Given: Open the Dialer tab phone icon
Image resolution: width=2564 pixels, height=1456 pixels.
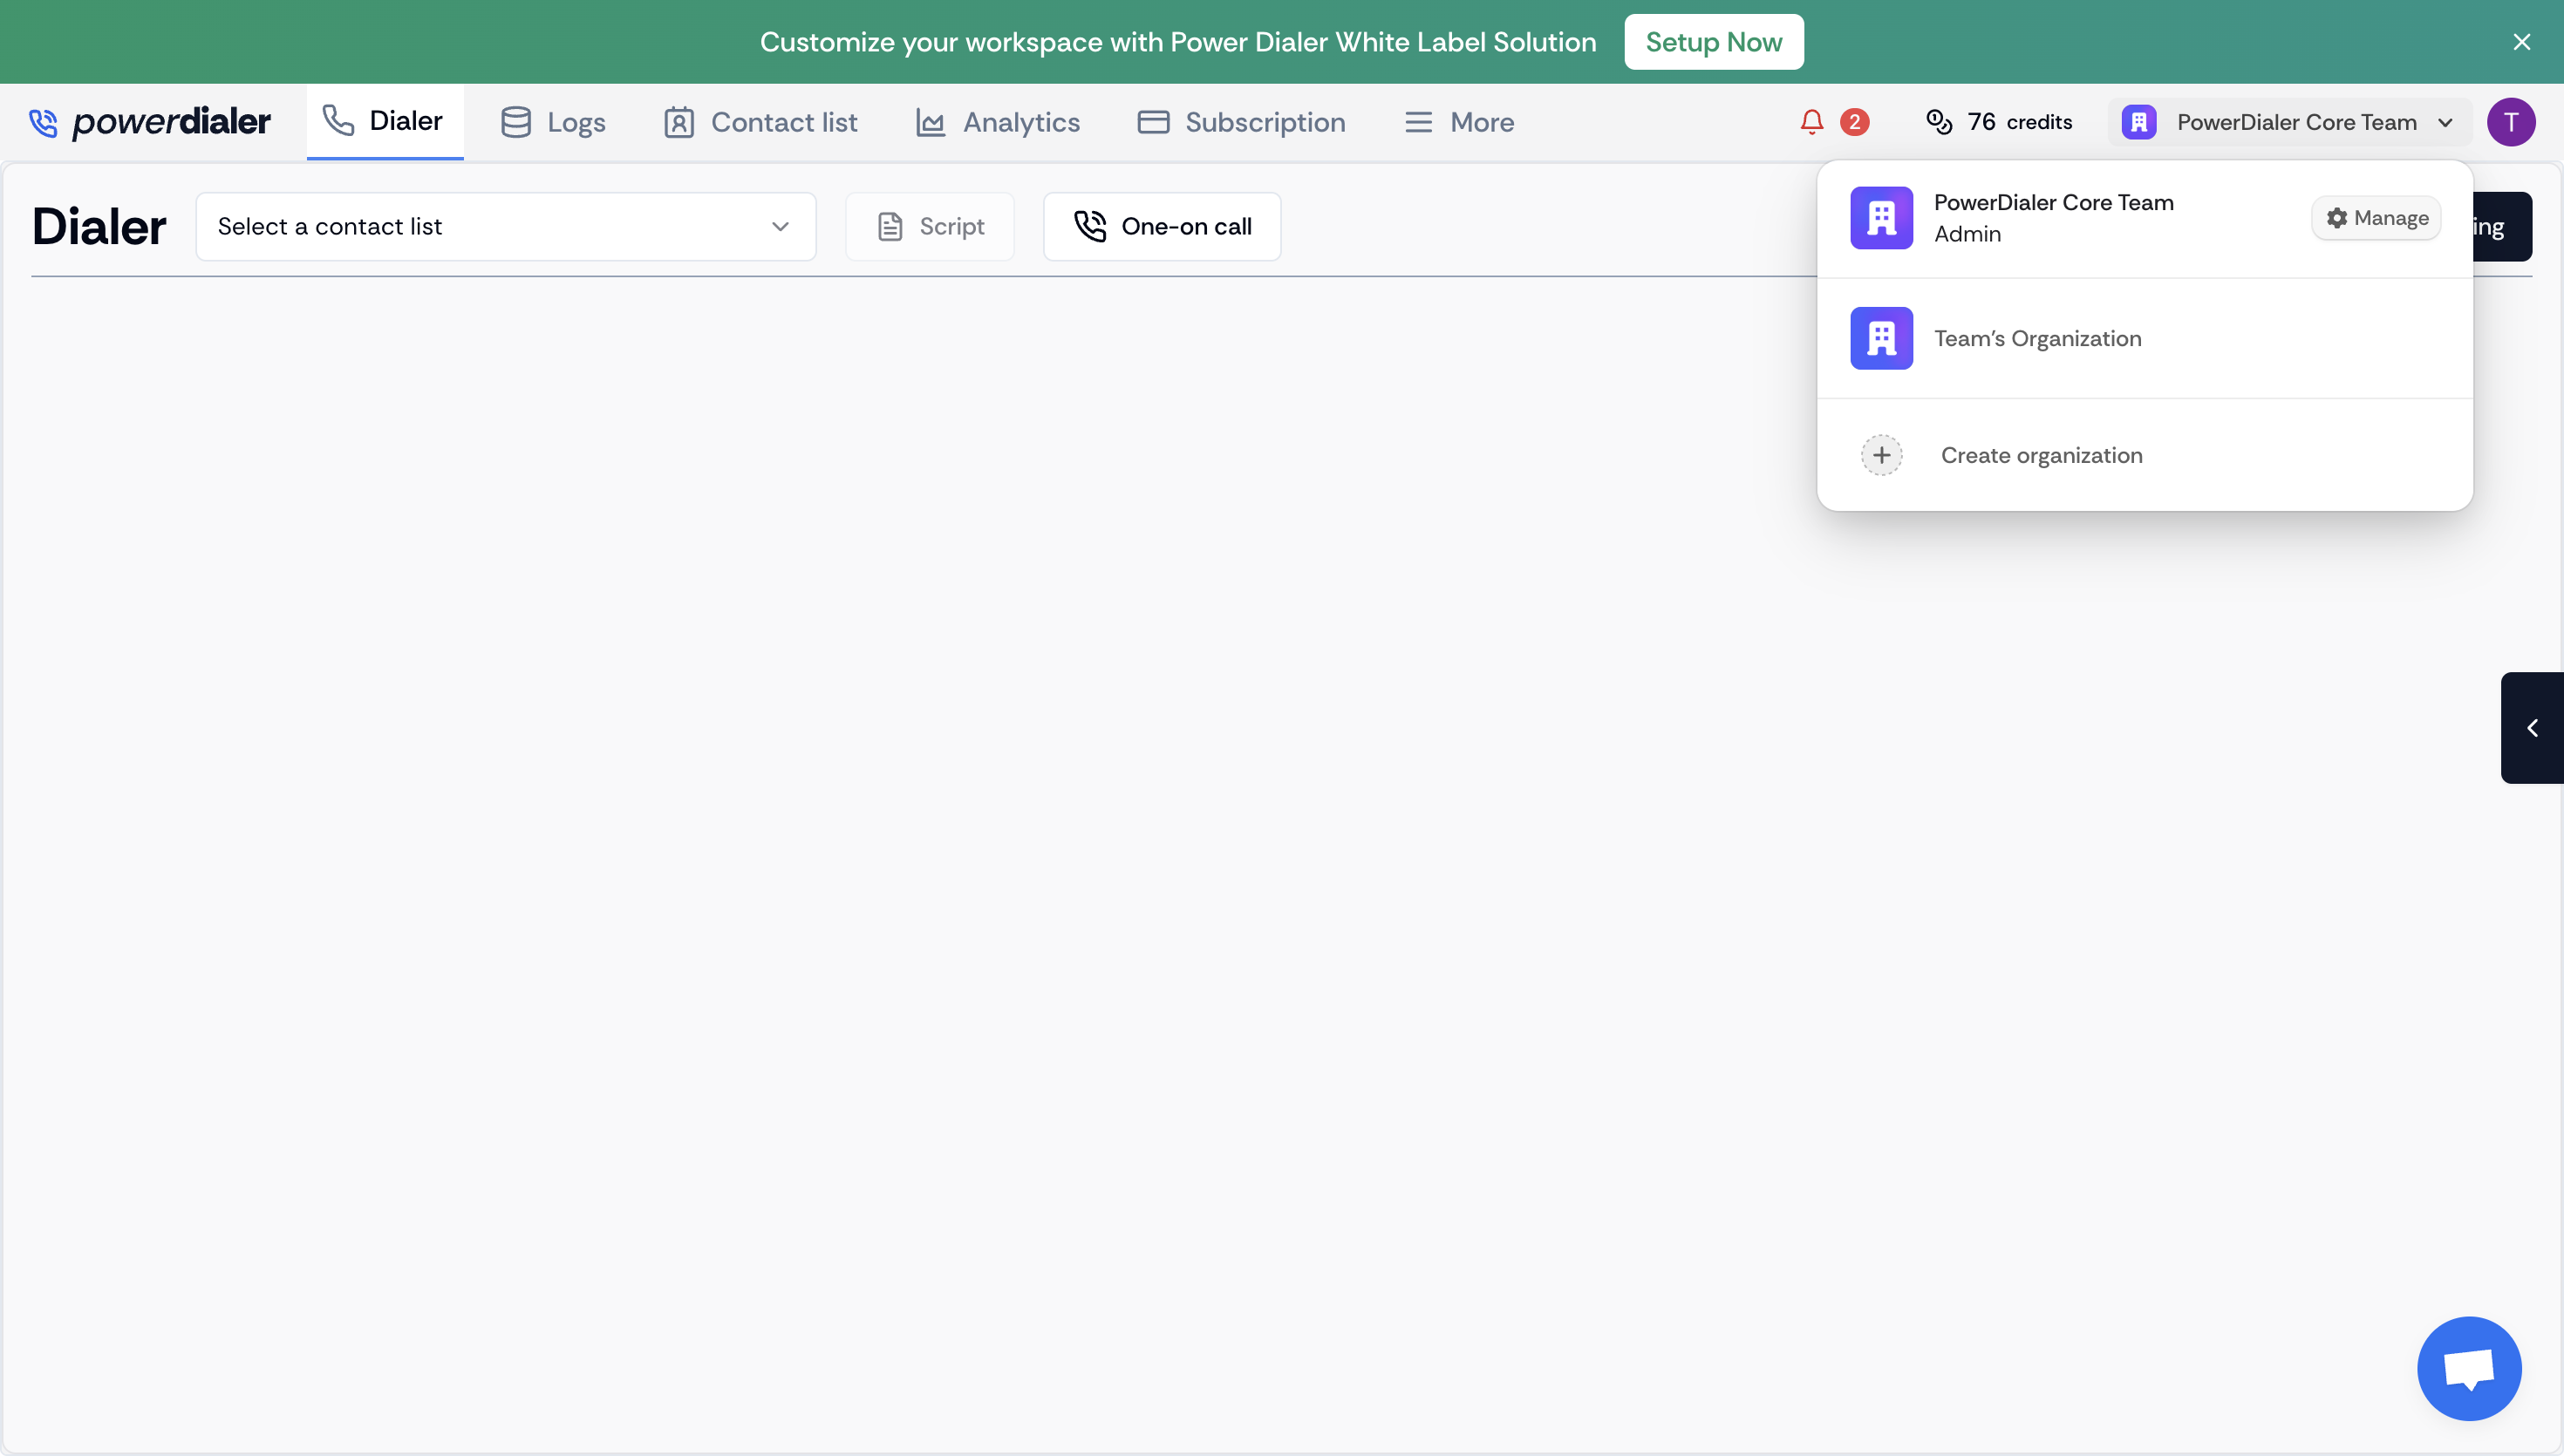Looking at the screenshot, I should pos(339,121).
